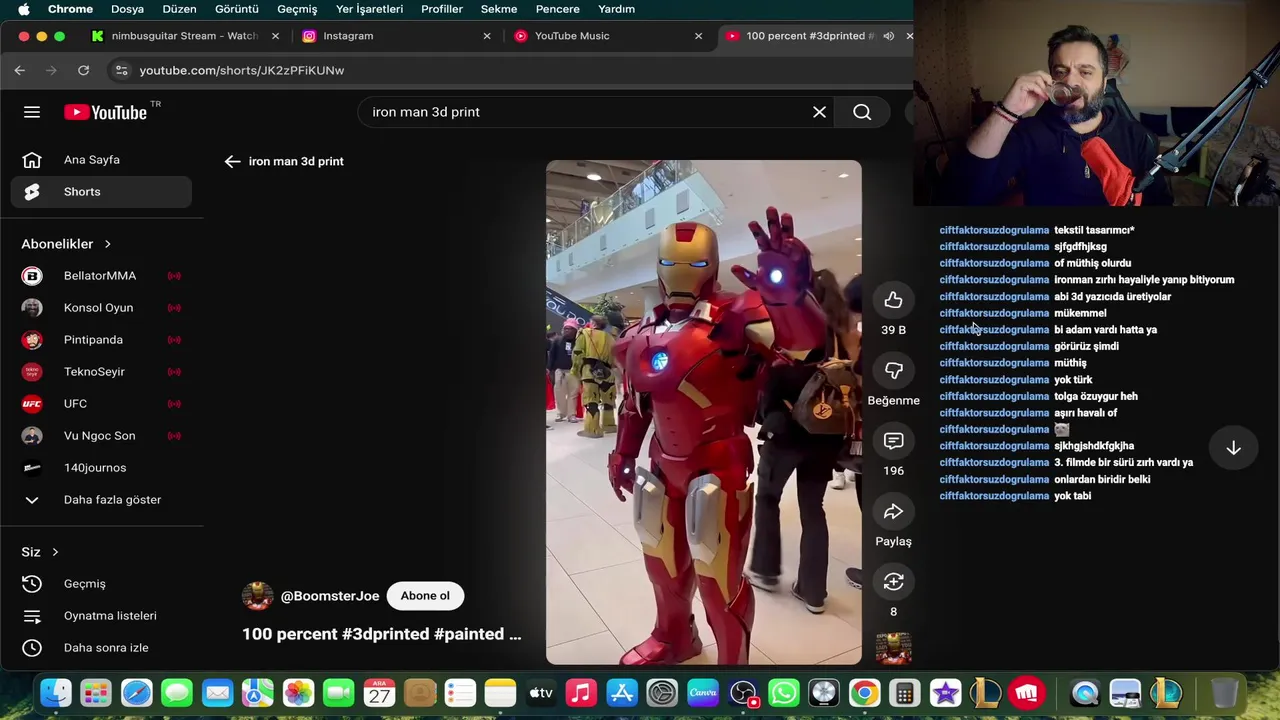Image resolution: width=1280 pixels, height=720 pixels.
Task: Click the Iron Man video player
Action: tap(703, 412)
